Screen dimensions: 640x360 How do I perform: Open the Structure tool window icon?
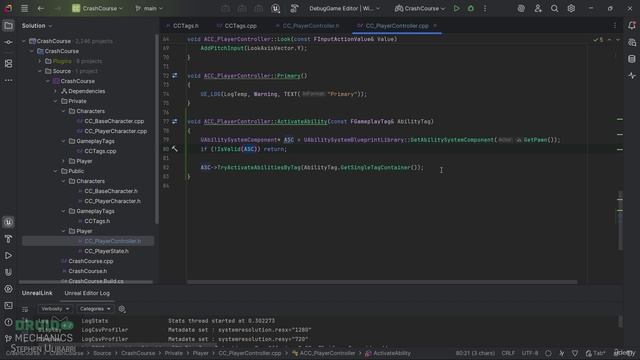pos(8,64)
